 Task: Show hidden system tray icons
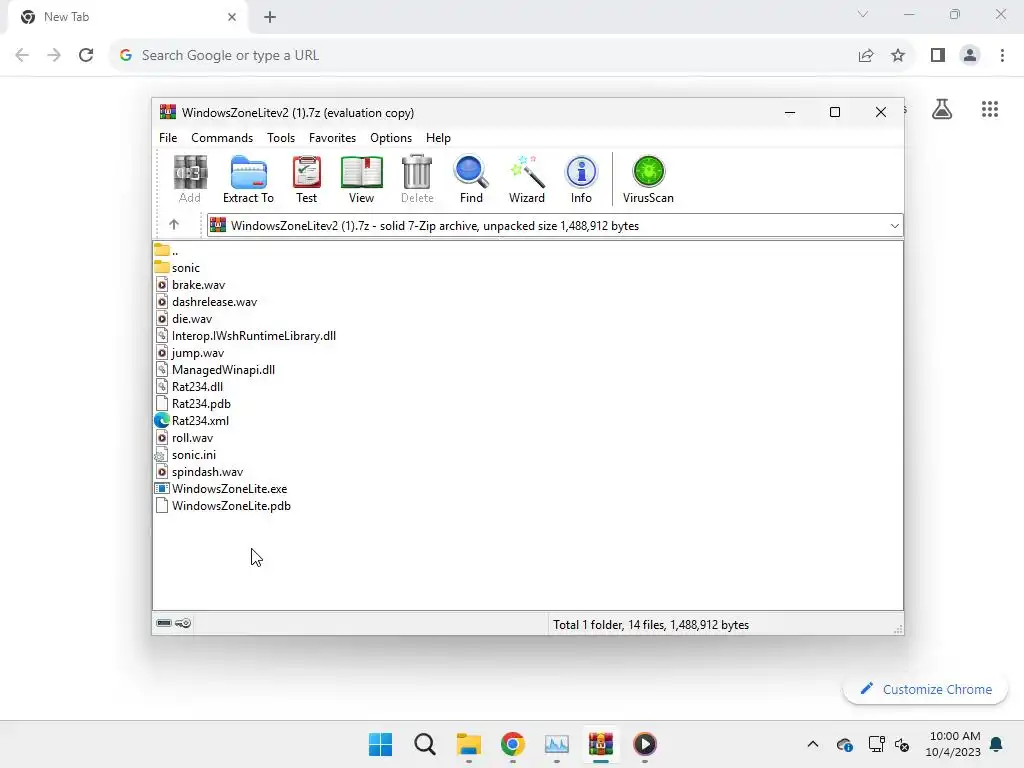[x=813, y=744]
